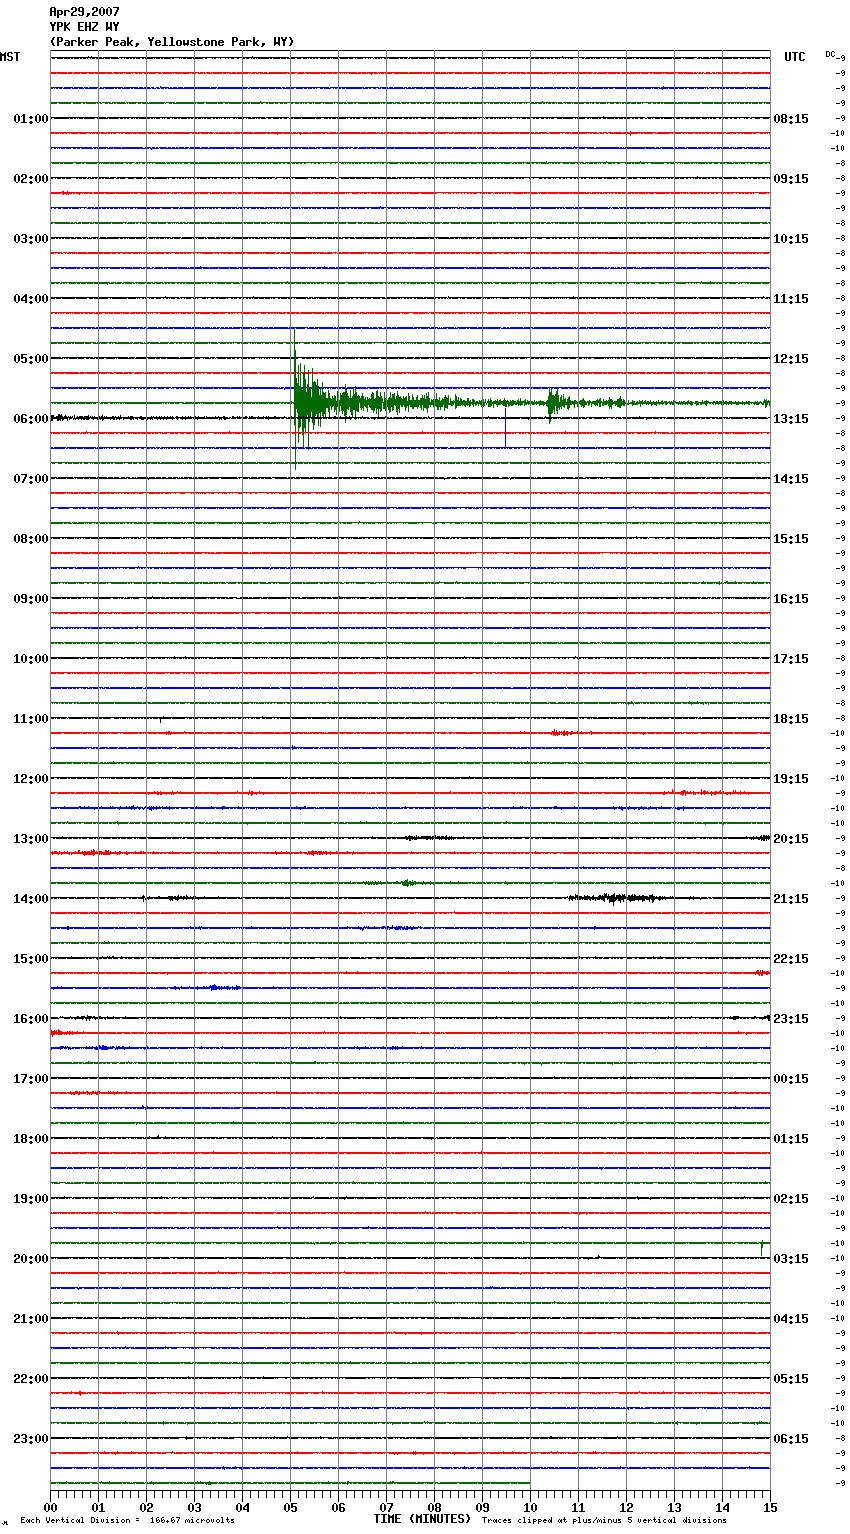The image size is (850, 1534).
Task: Select the 09:00 MST hour label
Action: pyautogui.click(x=31, y=599)
